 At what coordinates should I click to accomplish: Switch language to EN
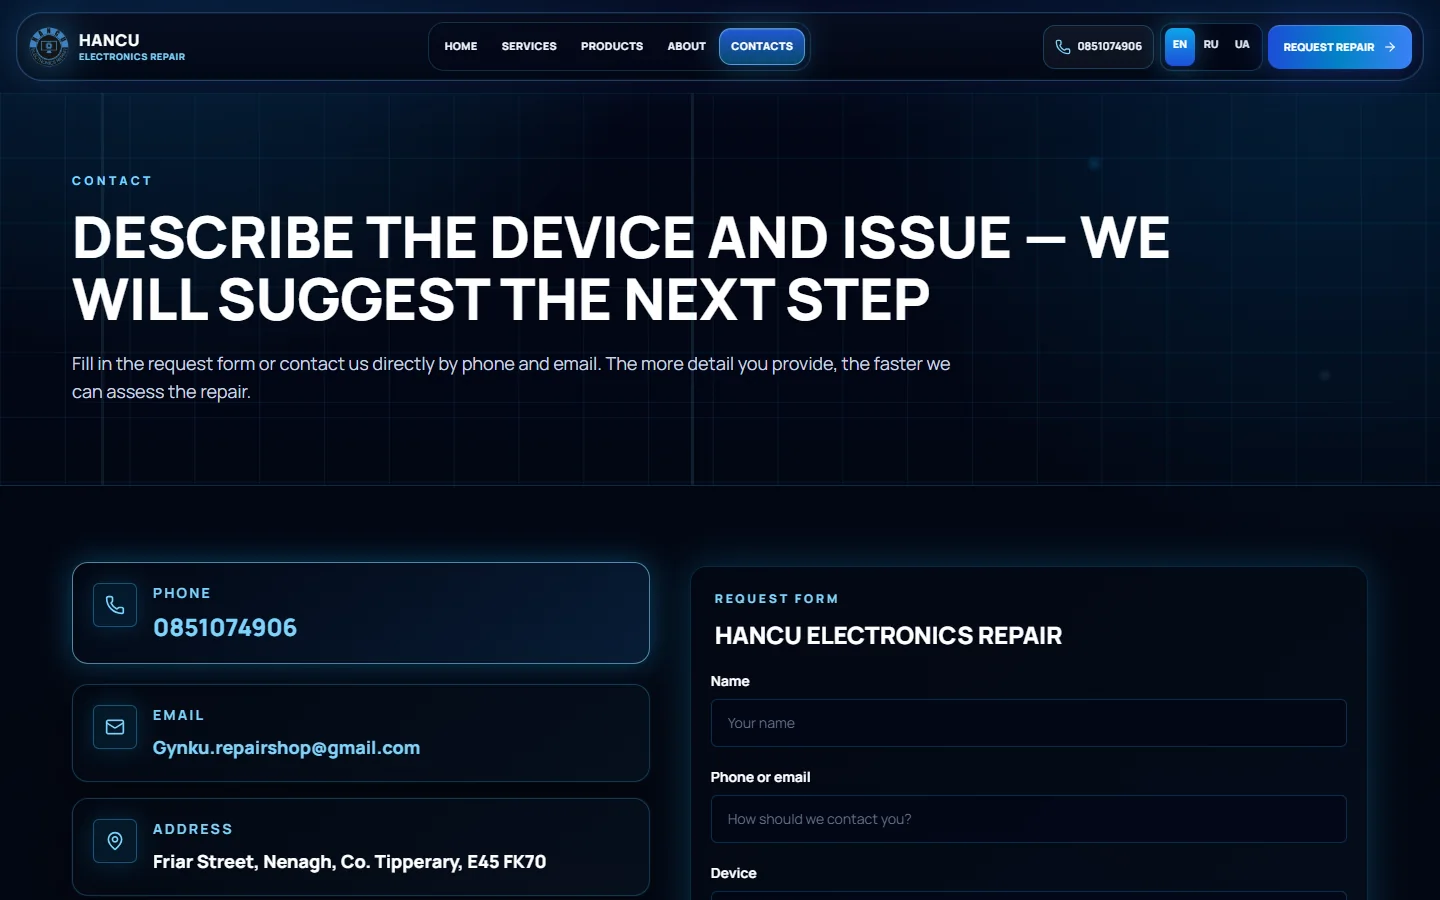[x=1180, y=46]
